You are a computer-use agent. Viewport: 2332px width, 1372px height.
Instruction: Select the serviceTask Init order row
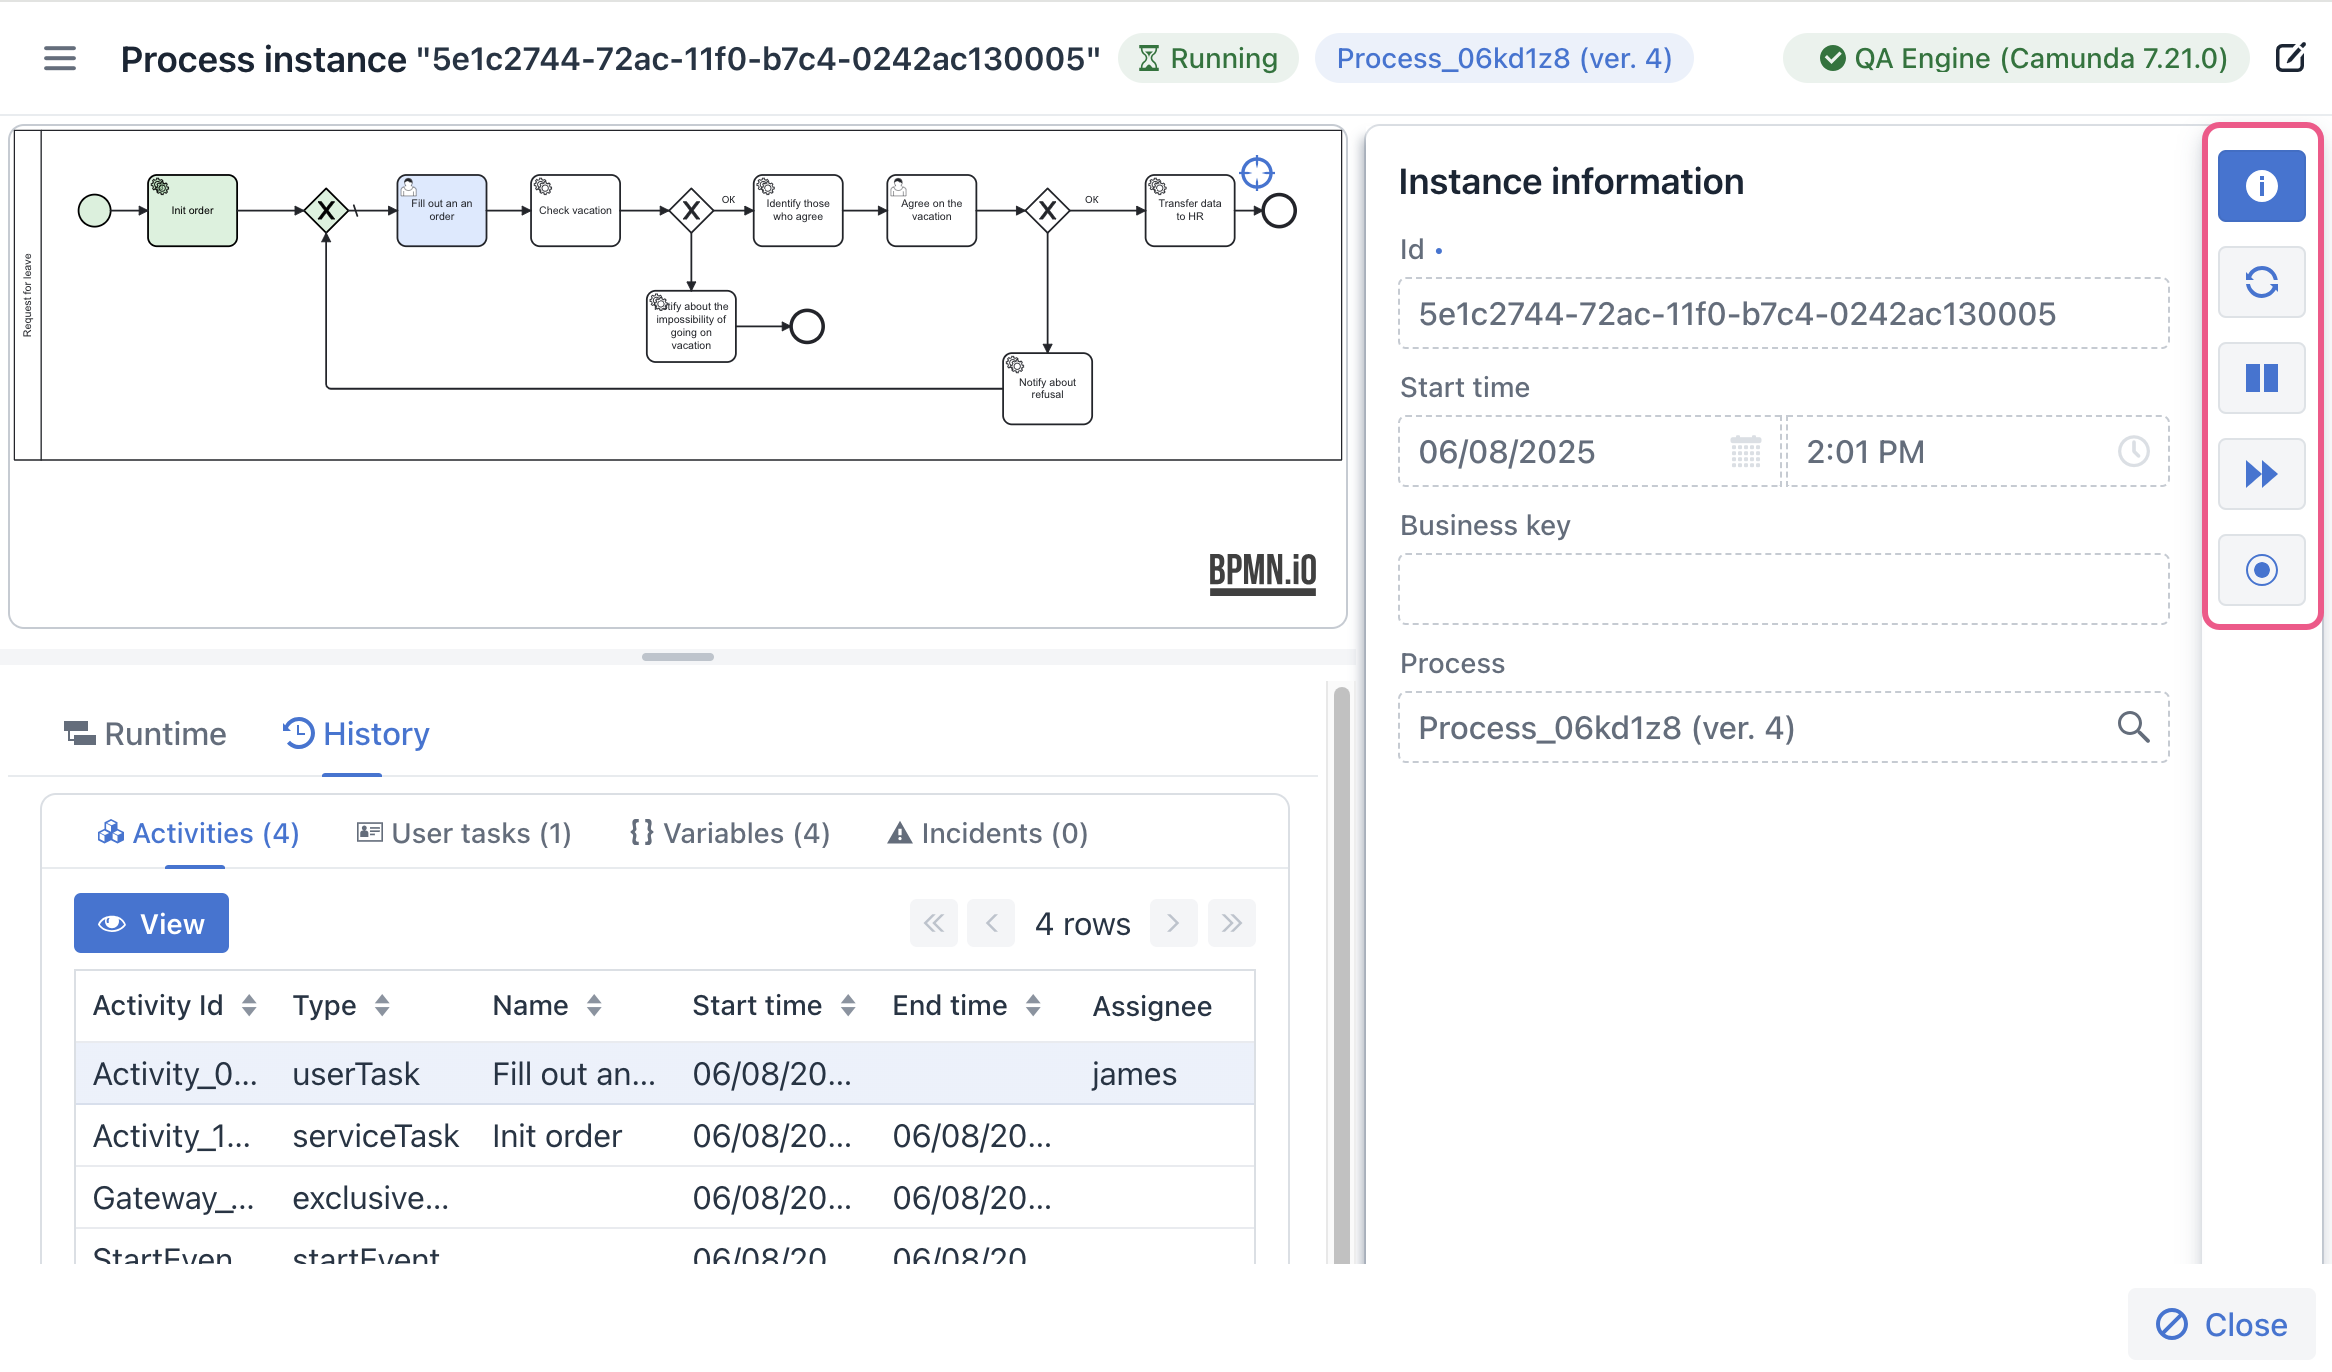(665, 1136)
